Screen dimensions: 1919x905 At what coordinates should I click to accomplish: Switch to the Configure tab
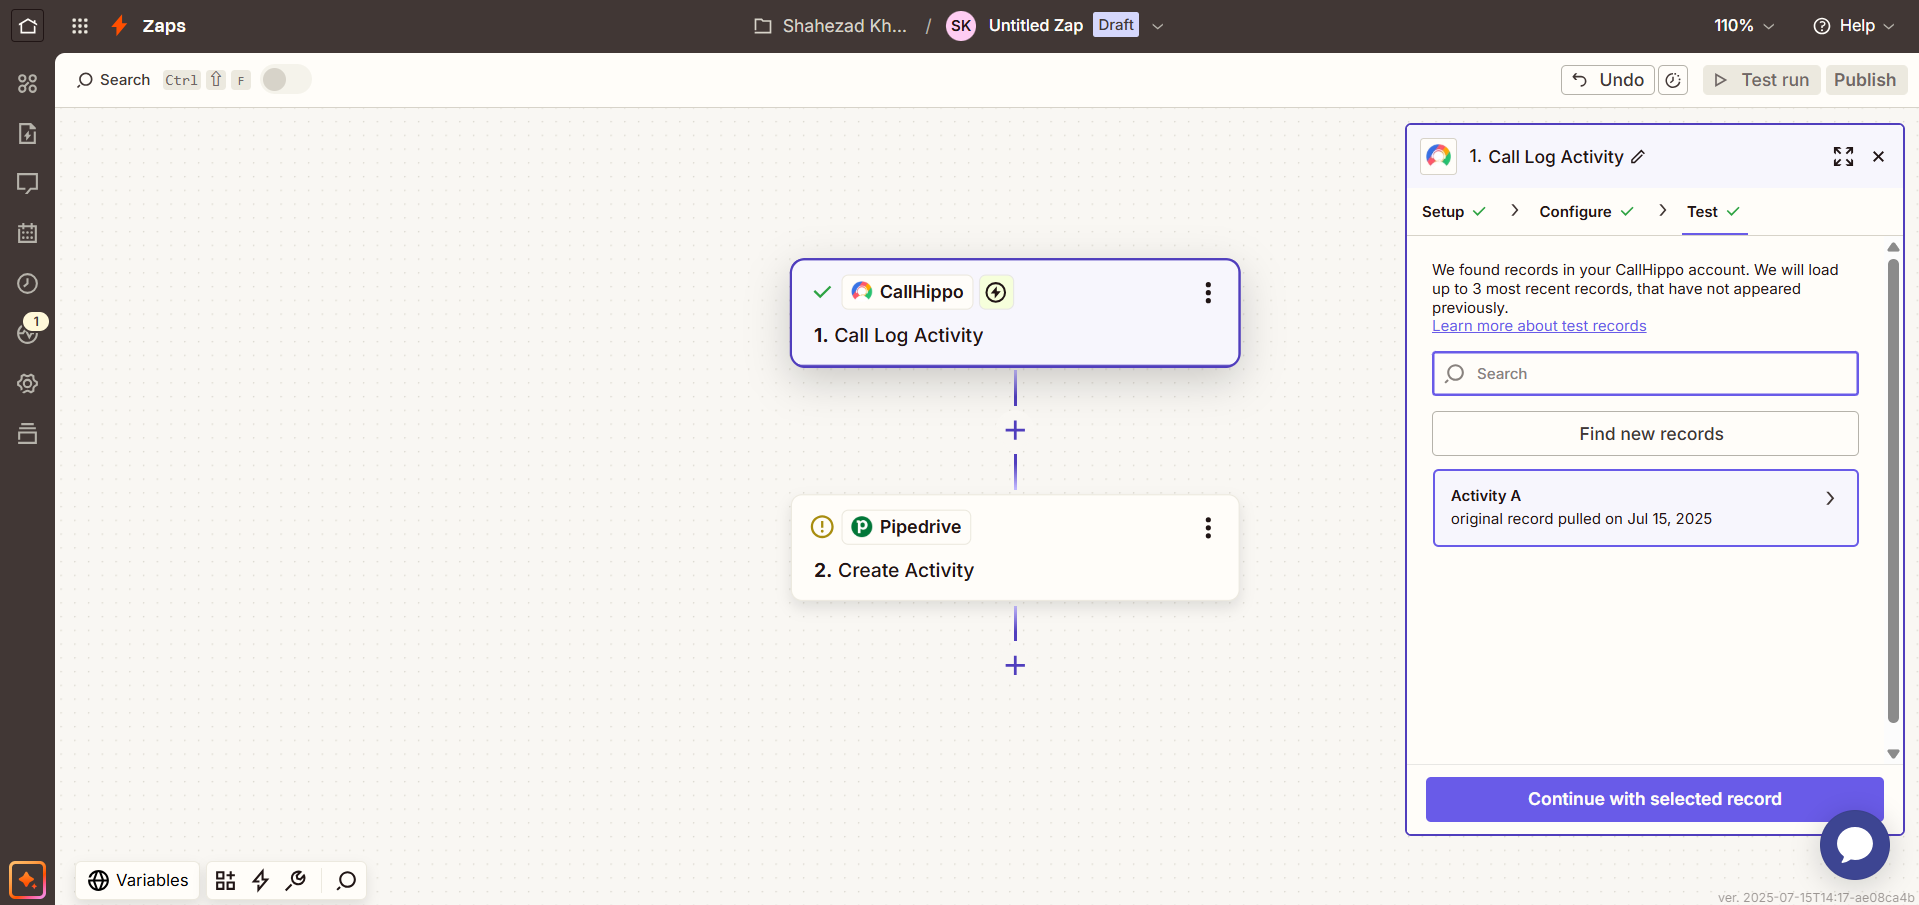tap(1586, 212)
